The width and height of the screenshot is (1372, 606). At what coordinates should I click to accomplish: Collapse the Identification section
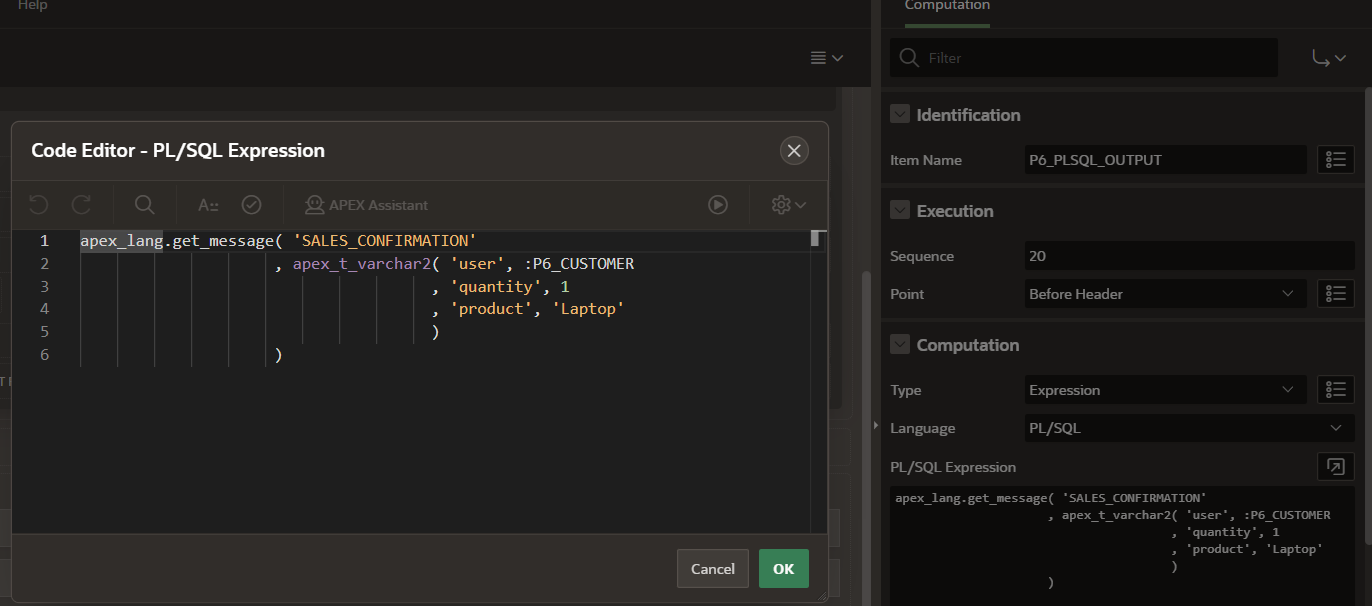tap(900, 115)
